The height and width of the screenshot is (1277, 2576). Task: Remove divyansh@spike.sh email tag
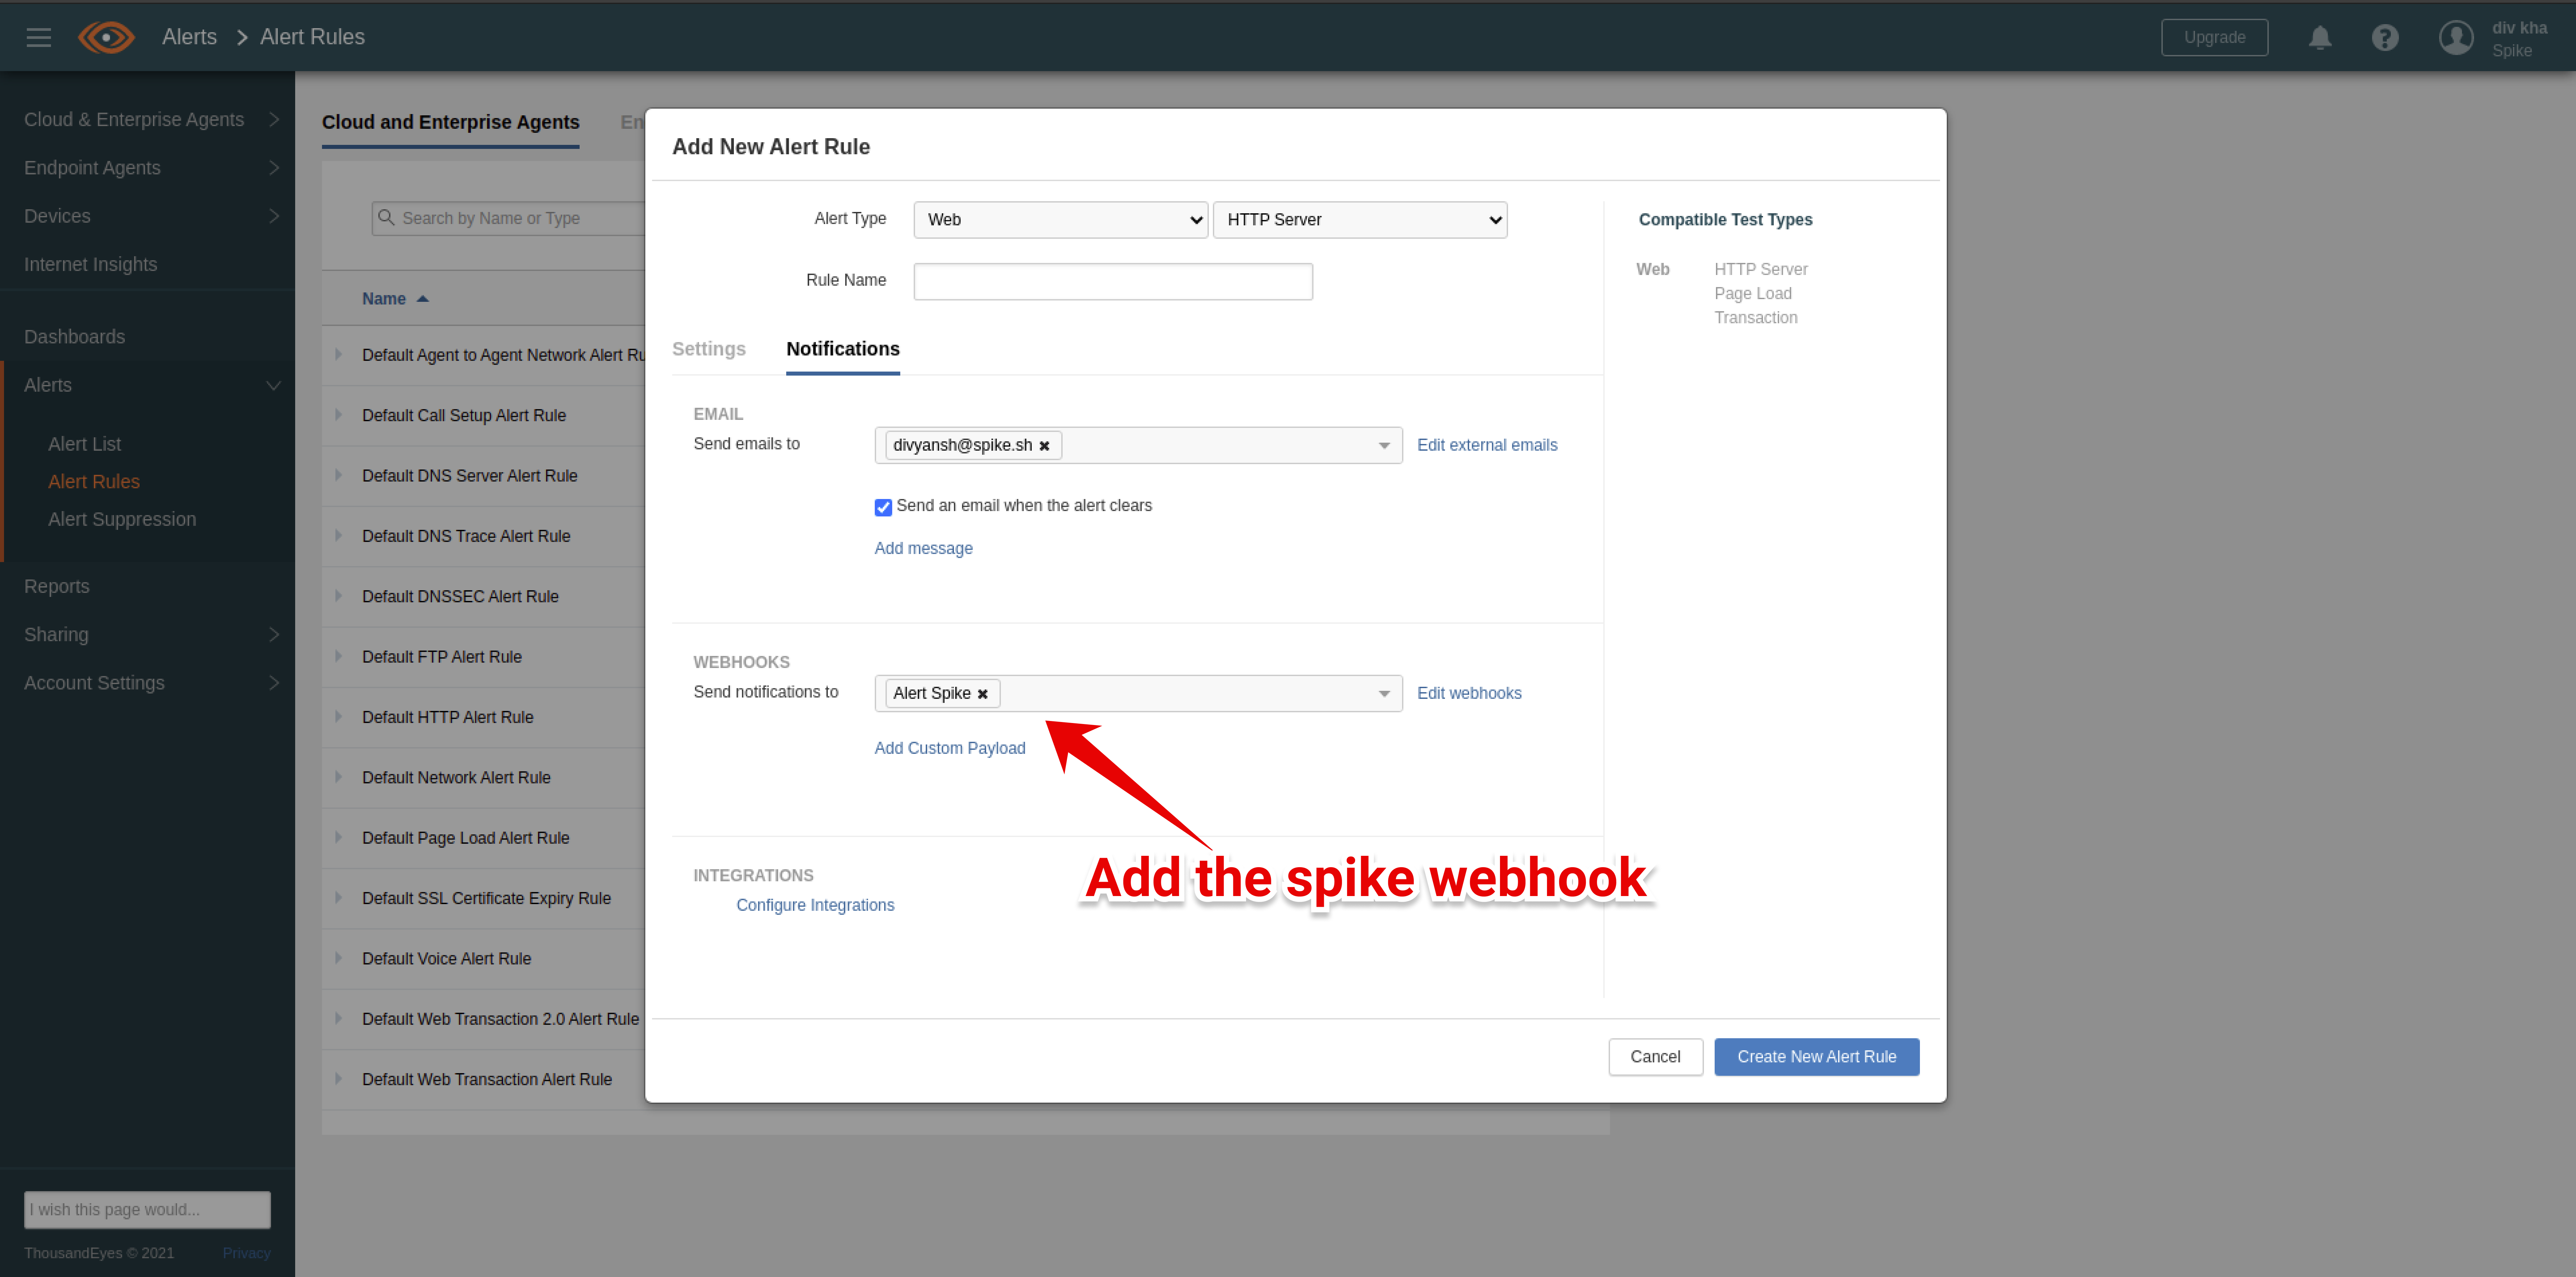click(1044, 446)
